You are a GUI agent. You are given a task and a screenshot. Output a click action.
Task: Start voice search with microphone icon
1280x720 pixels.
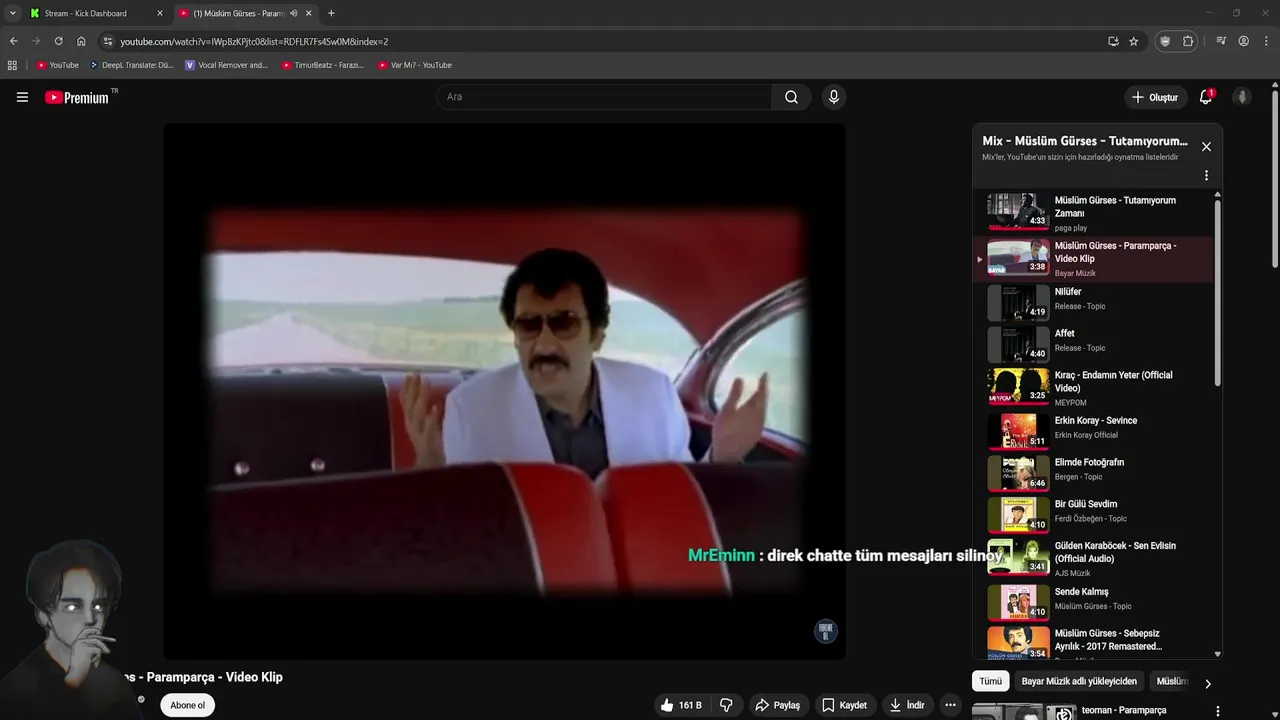coord(833,97)
